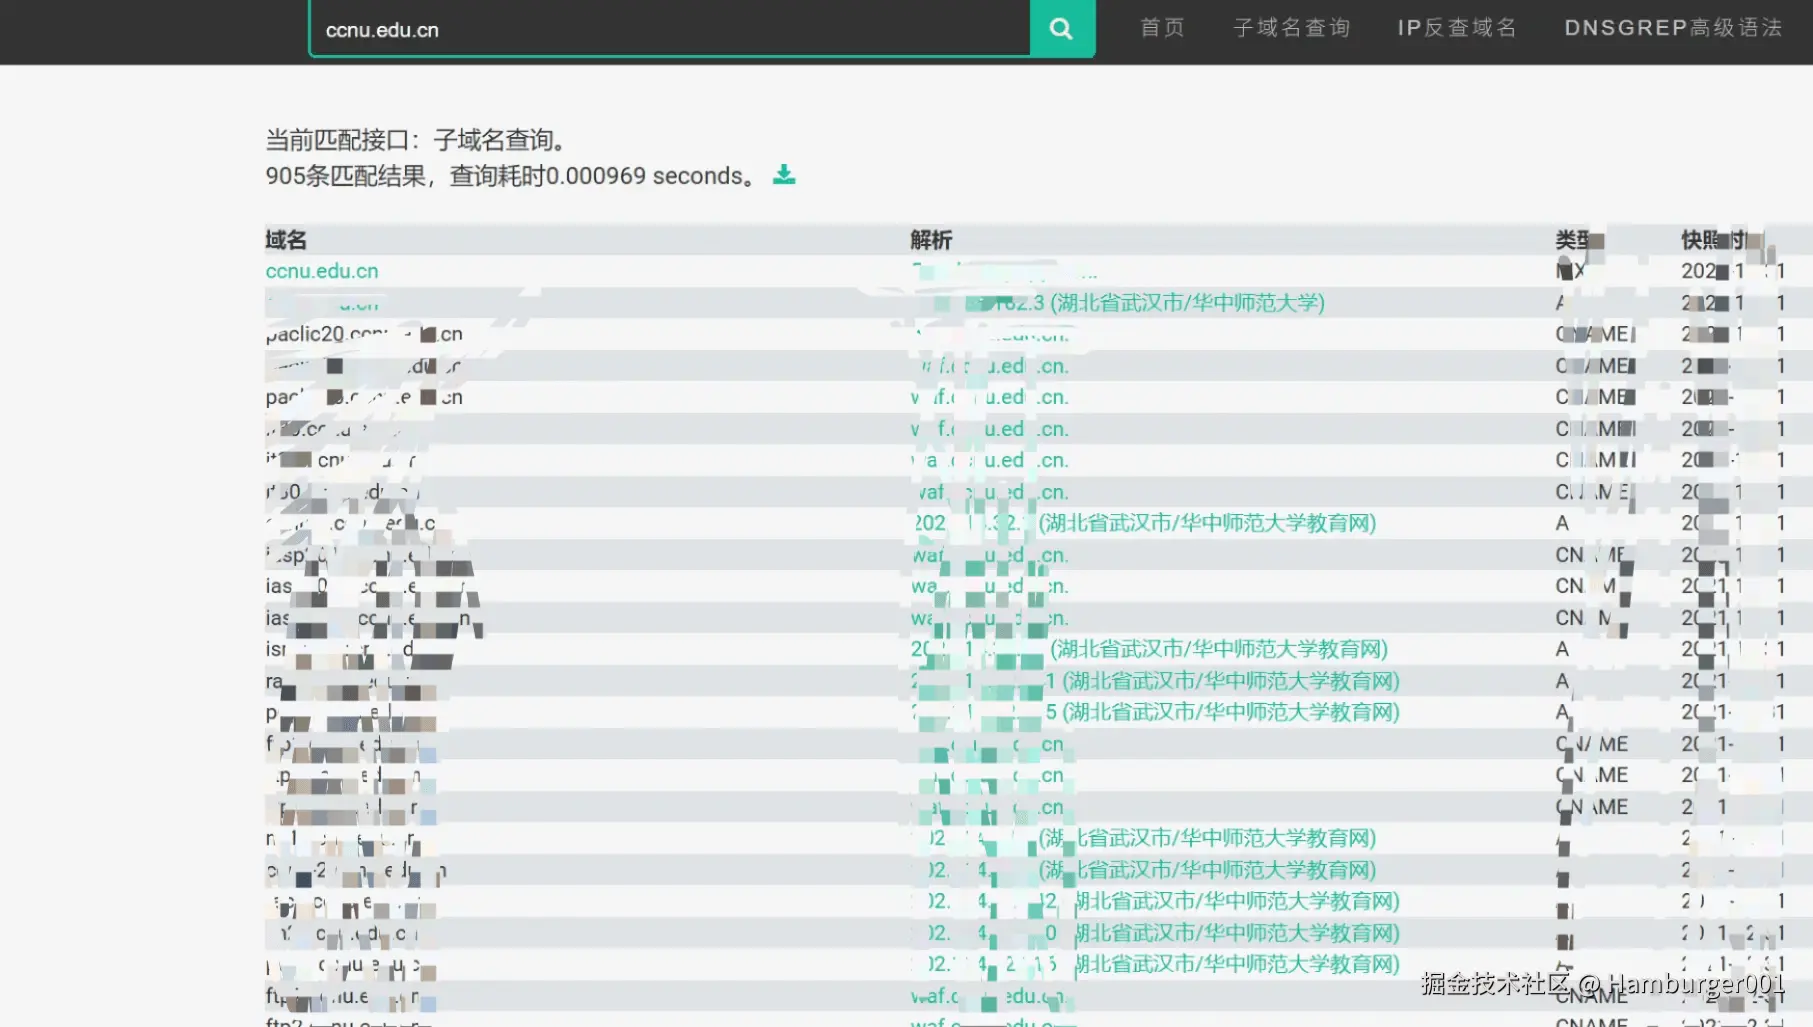Screen dimensions: 1813x1027
Task: Click the 解析 column header
Action: pos(930,240)
